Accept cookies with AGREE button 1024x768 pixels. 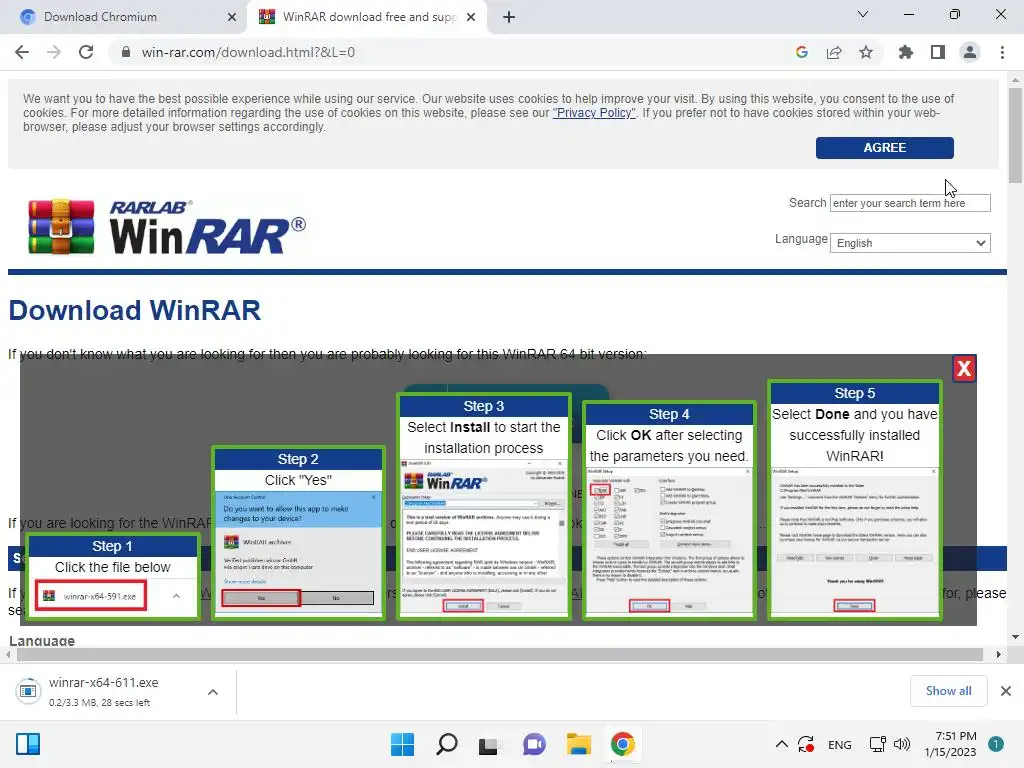pyautogui.click(x=884, y=148)
